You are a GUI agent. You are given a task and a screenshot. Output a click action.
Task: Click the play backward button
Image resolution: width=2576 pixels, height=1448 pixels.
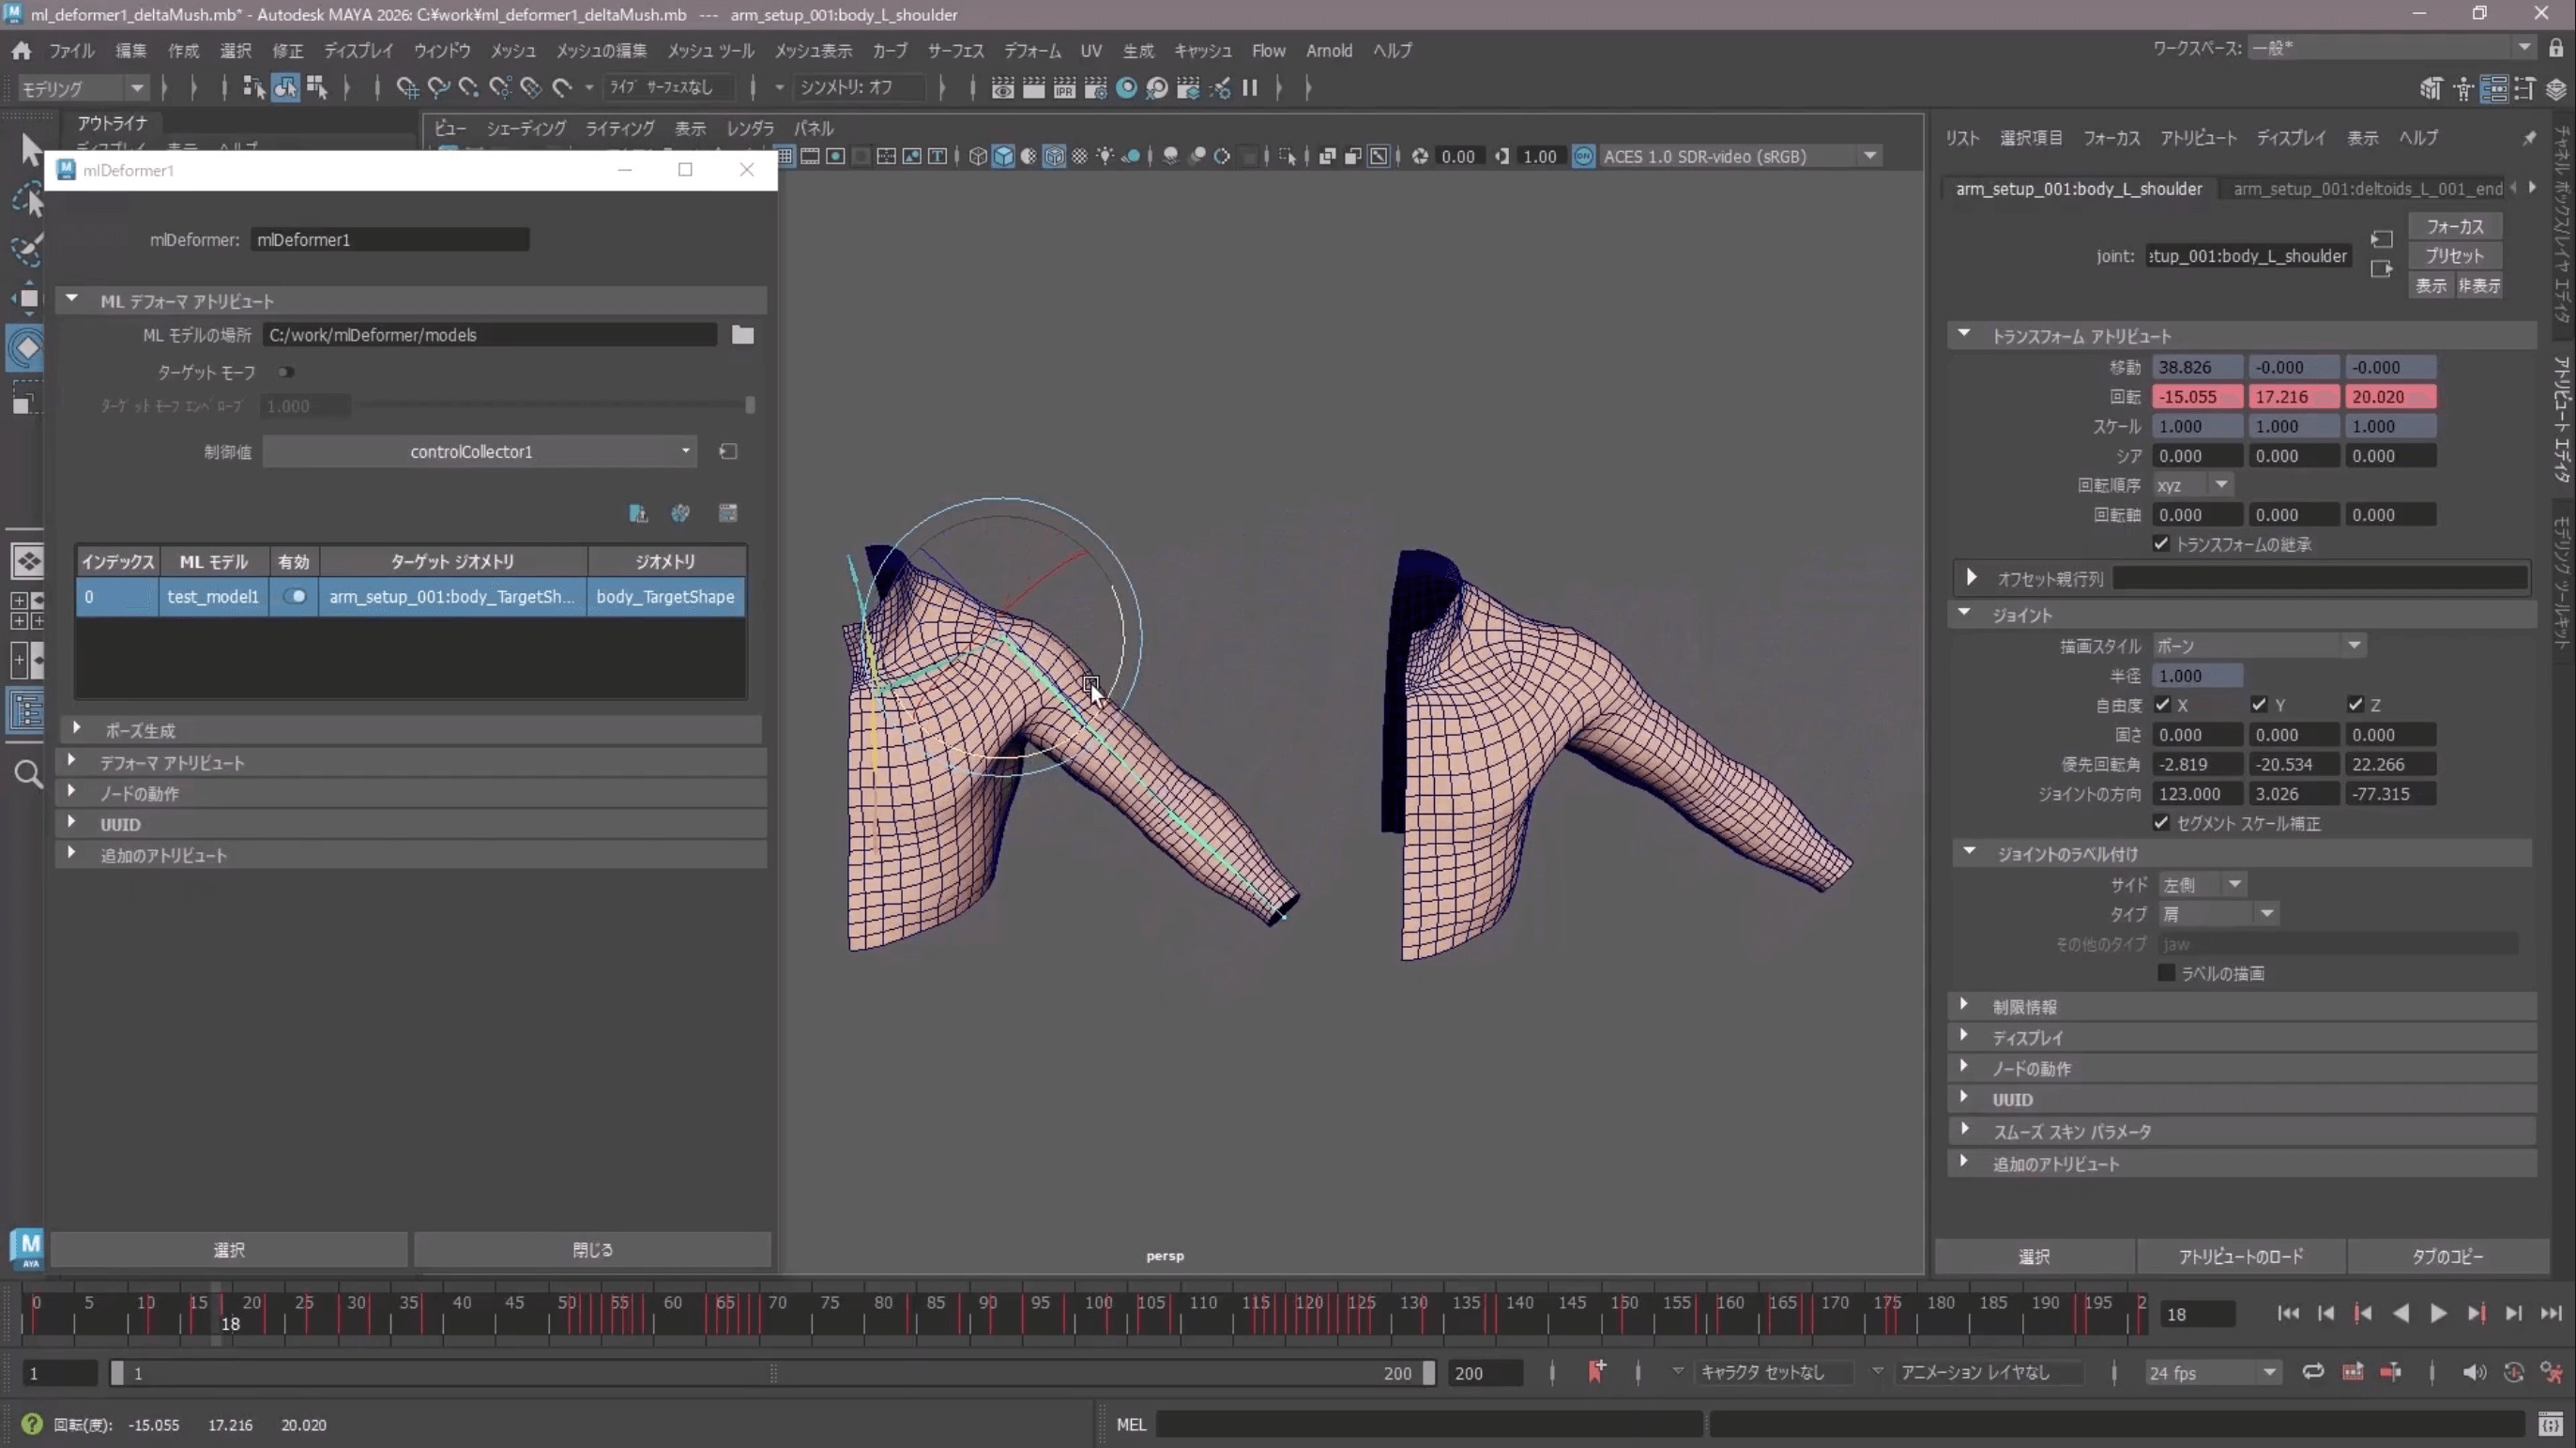[x=2401, y=1313]
